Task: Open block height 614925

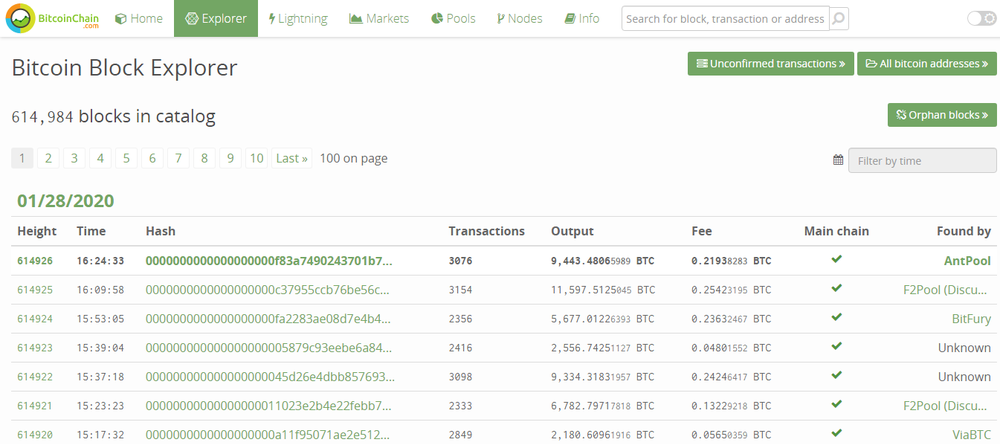Action: coord(35,290)
